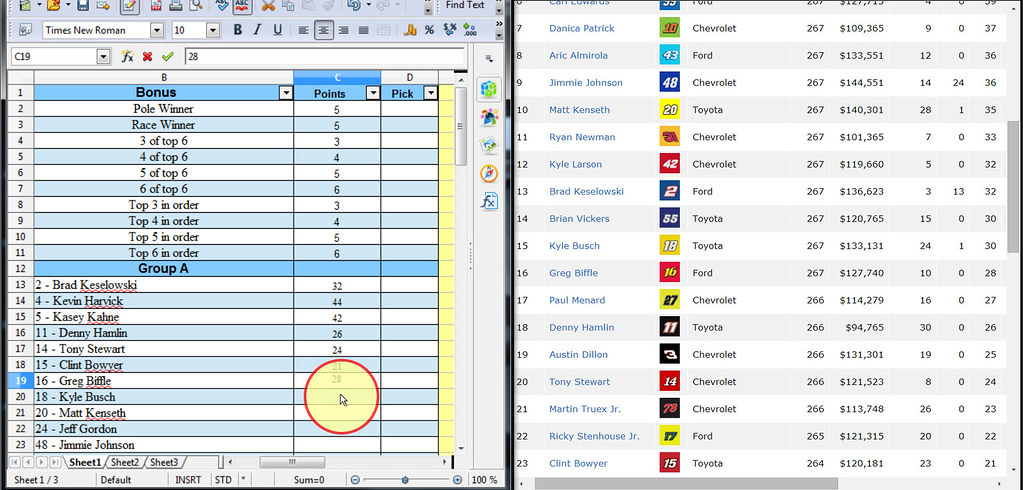Click the zoom slider handle
This screenshot has height=490, width=1023.
(405, 480)
